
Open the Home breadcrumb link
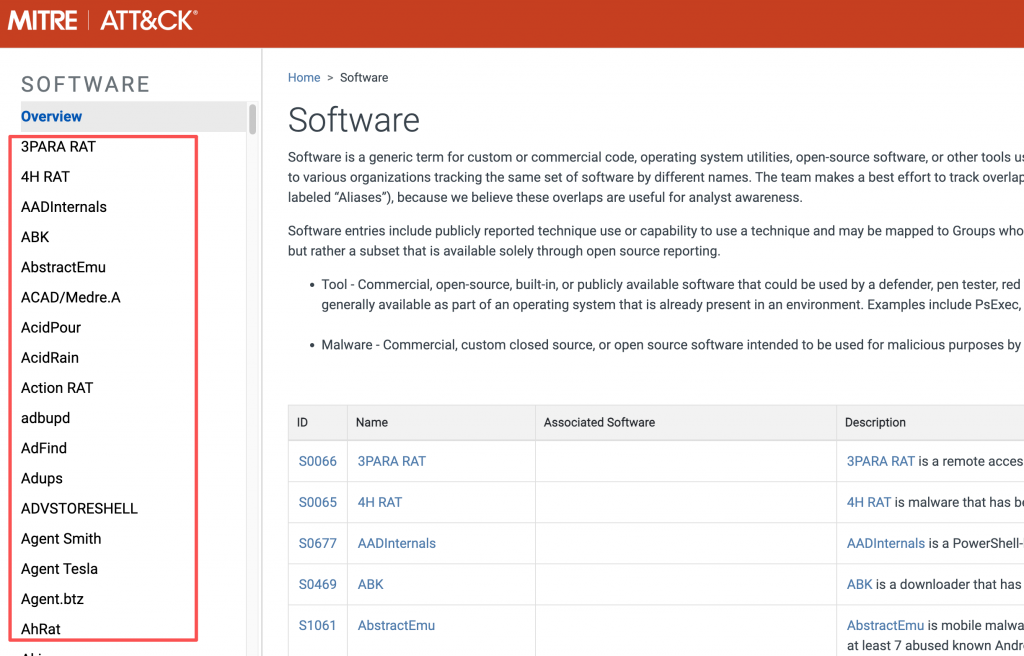[x=304, y=77]
